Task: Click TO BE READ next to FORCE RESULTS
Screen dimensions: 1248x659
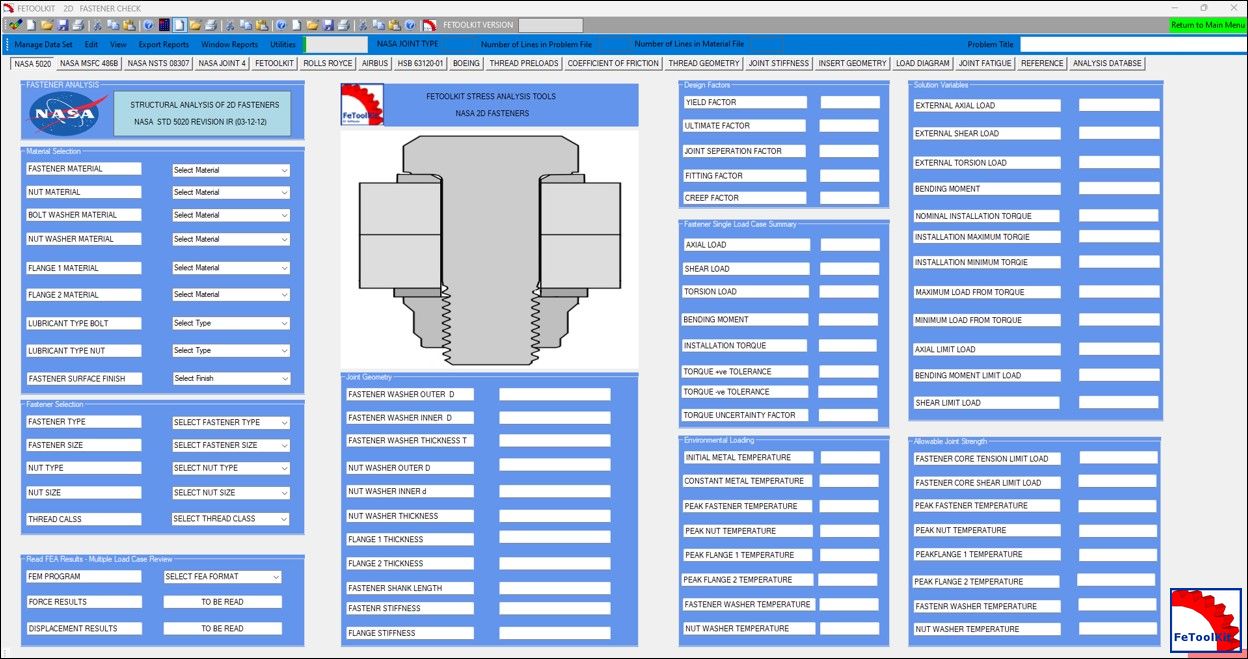Action: click(x=222, y=602)
